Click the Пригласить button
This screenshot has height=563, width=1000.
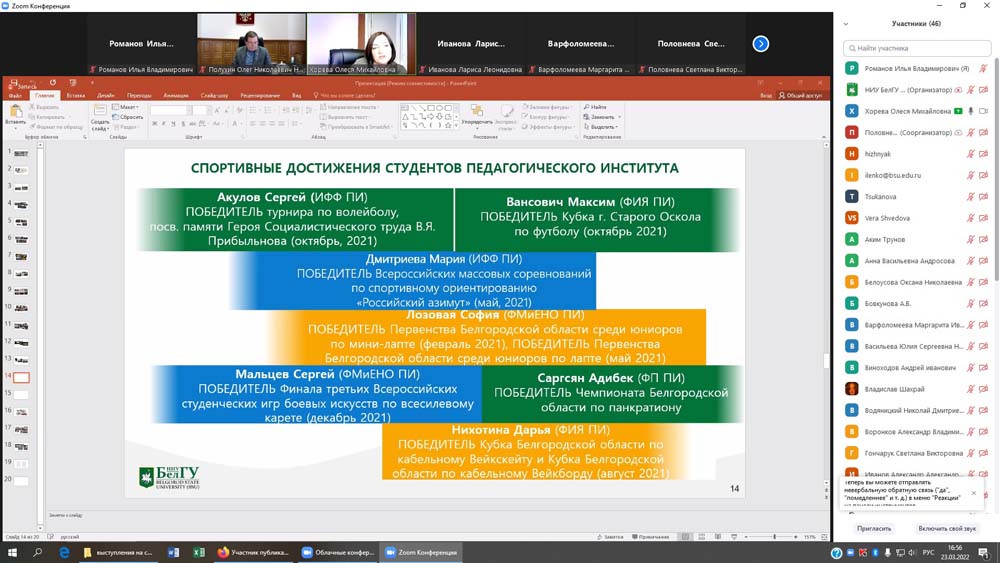click(874, 528)
